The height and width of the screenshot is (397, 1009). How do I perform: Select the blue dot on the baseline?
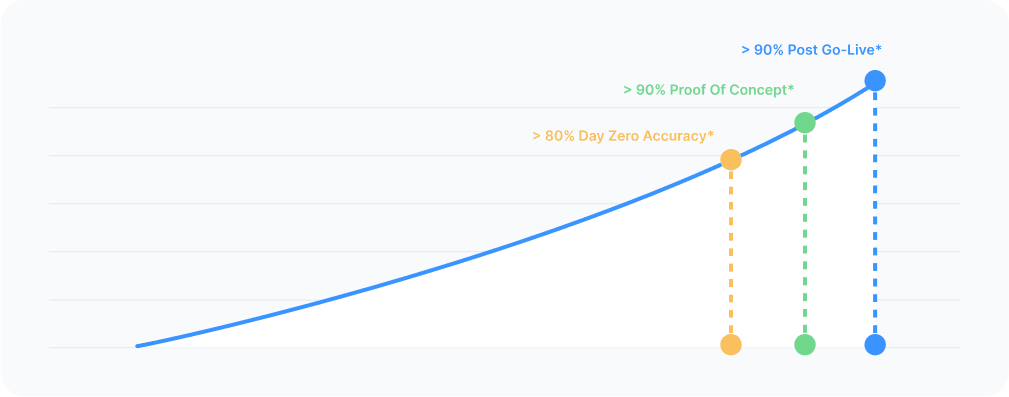(875, 345)
